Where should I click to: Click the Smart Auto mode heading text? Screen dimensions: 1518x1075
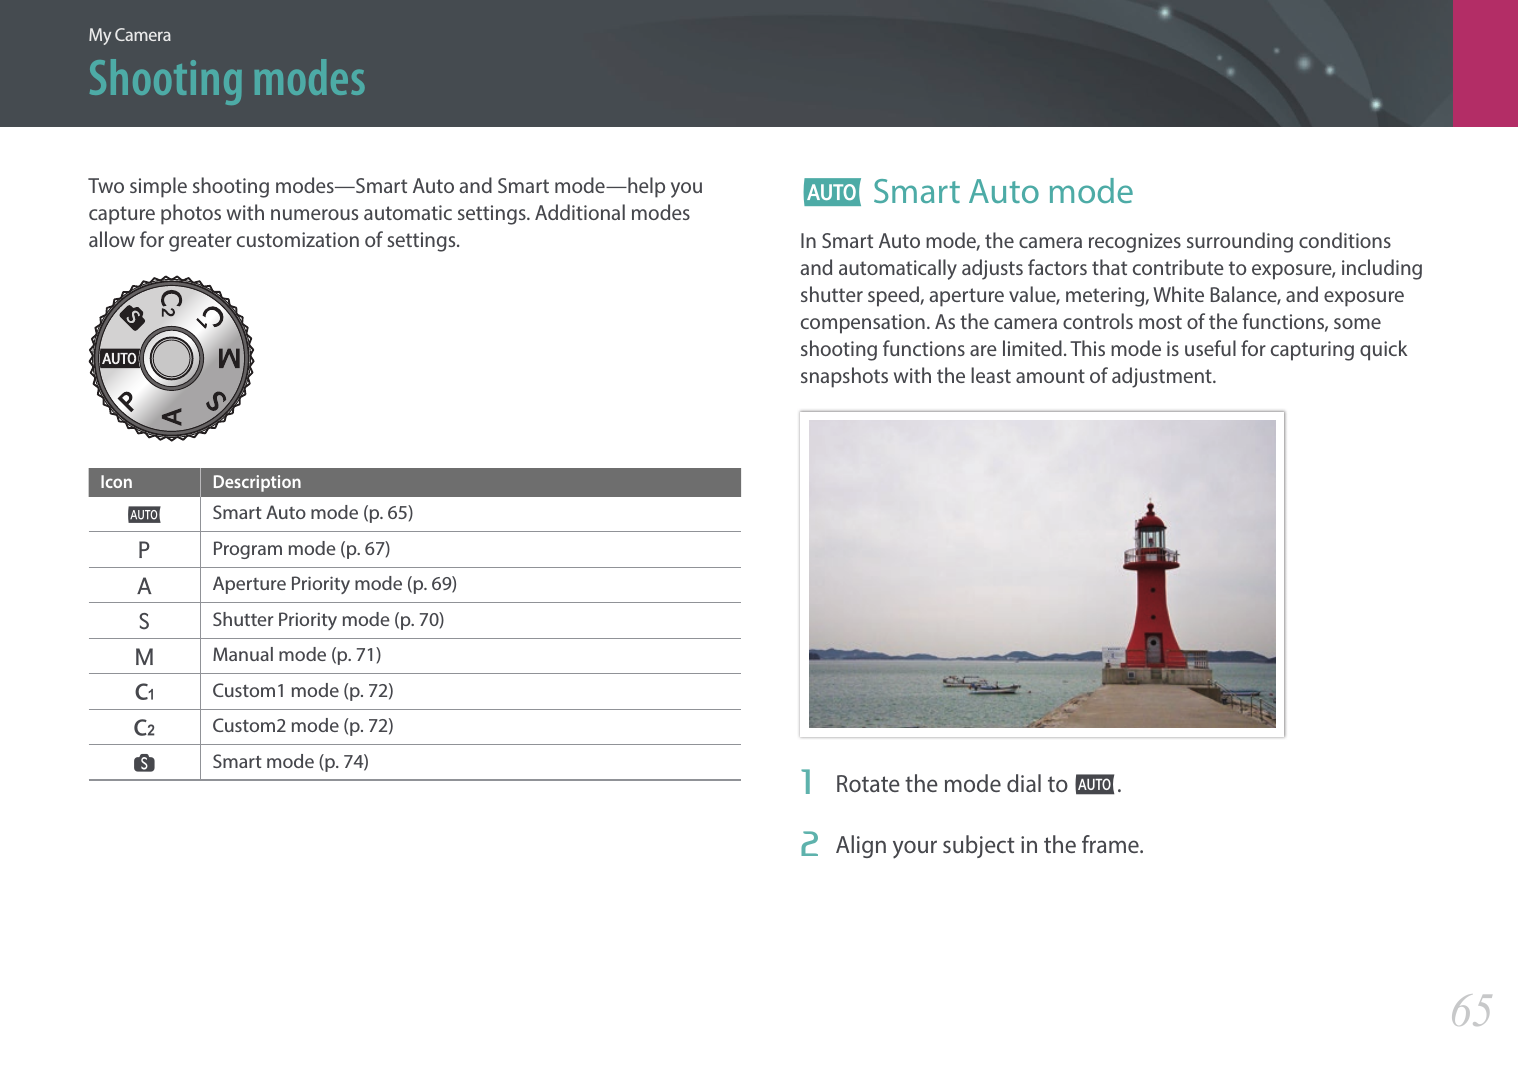(1003, 192)
